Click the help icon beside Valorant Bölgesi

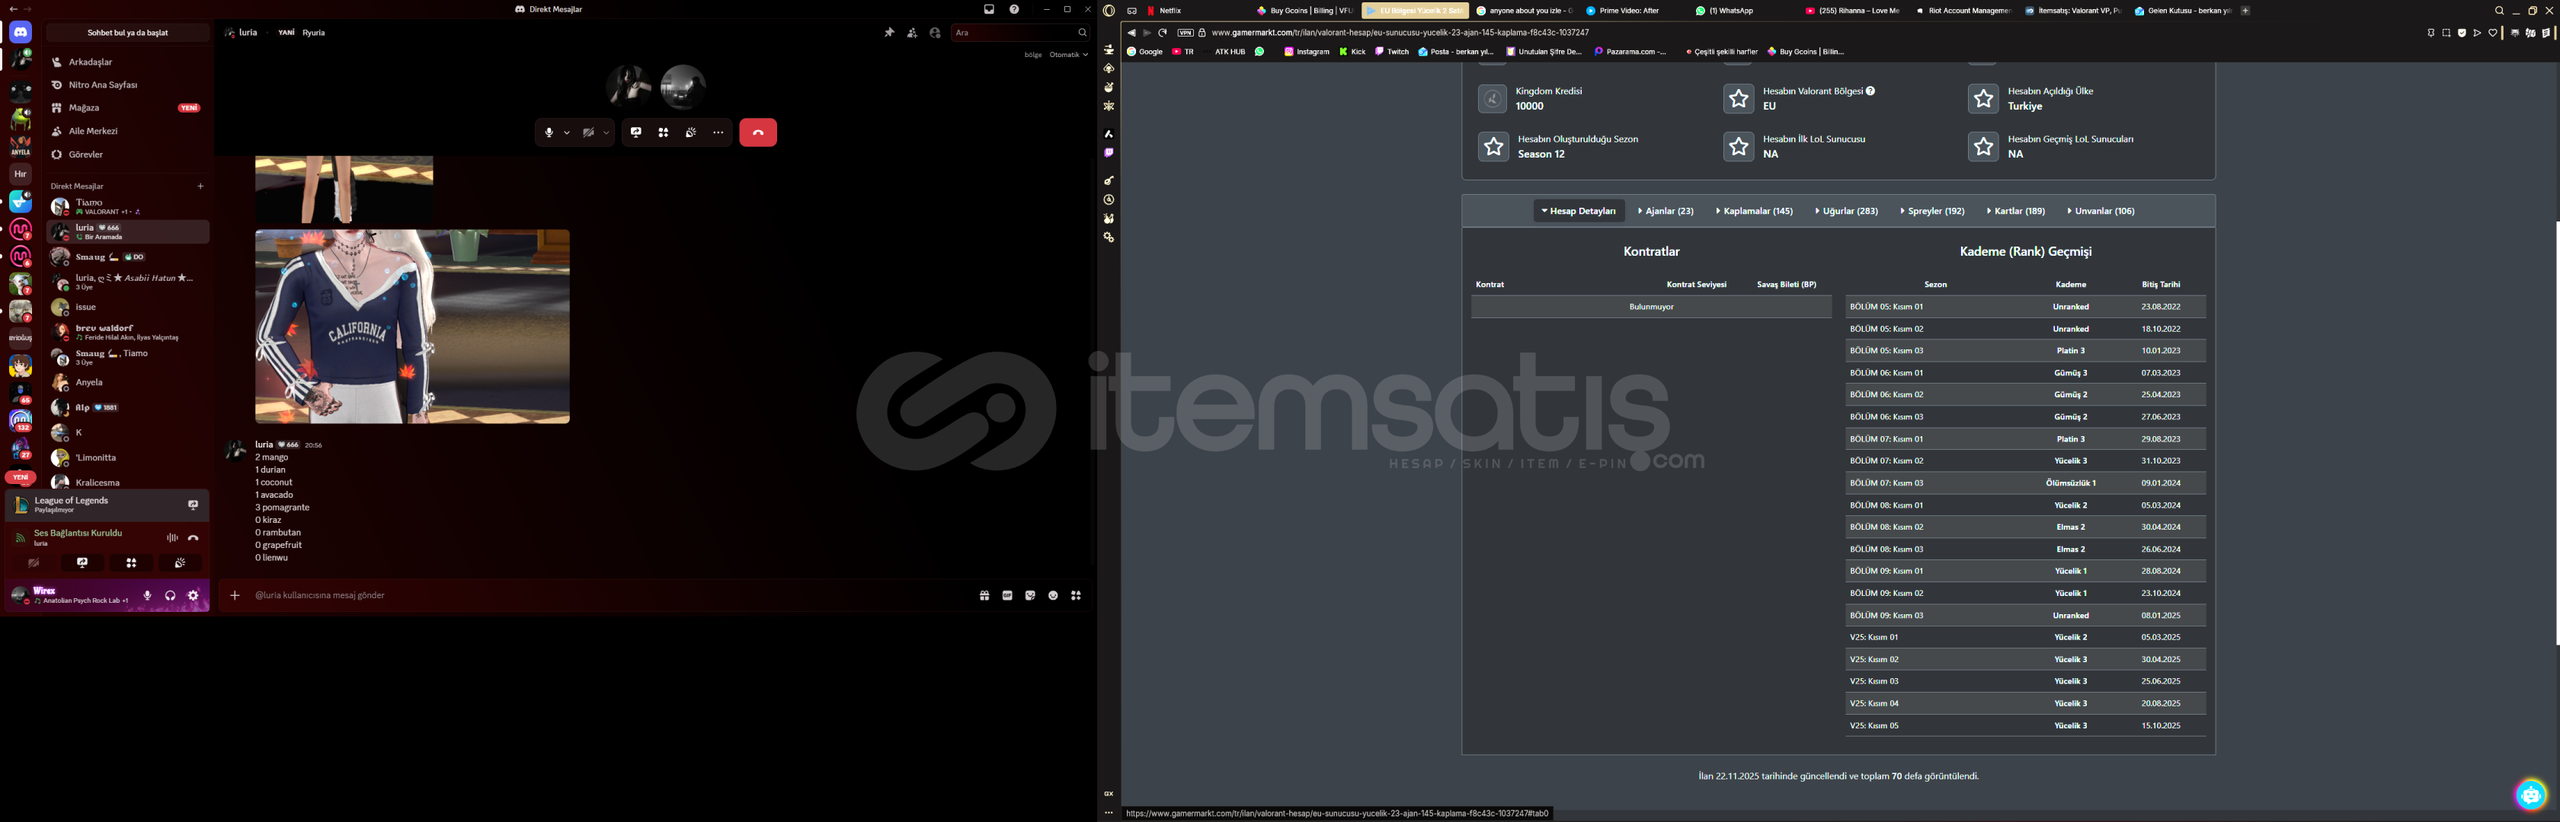pos(1870,91)
